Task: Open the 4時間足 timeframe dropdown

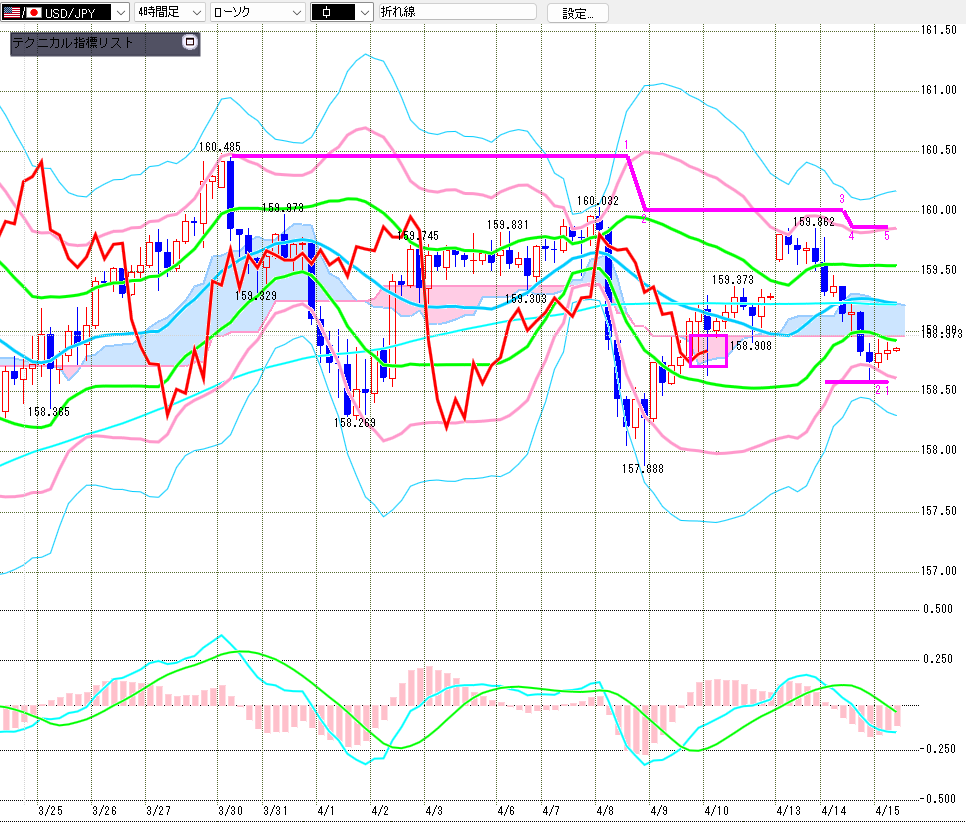Action: (196, 12)
